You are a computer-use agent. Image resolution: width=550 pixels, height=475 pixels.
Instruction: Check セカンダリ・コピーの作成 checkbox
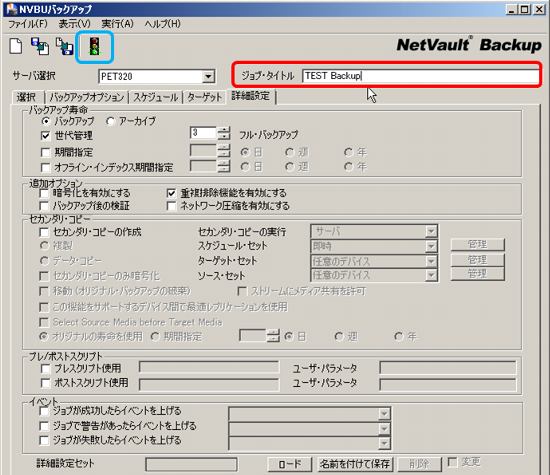point(44,232)
